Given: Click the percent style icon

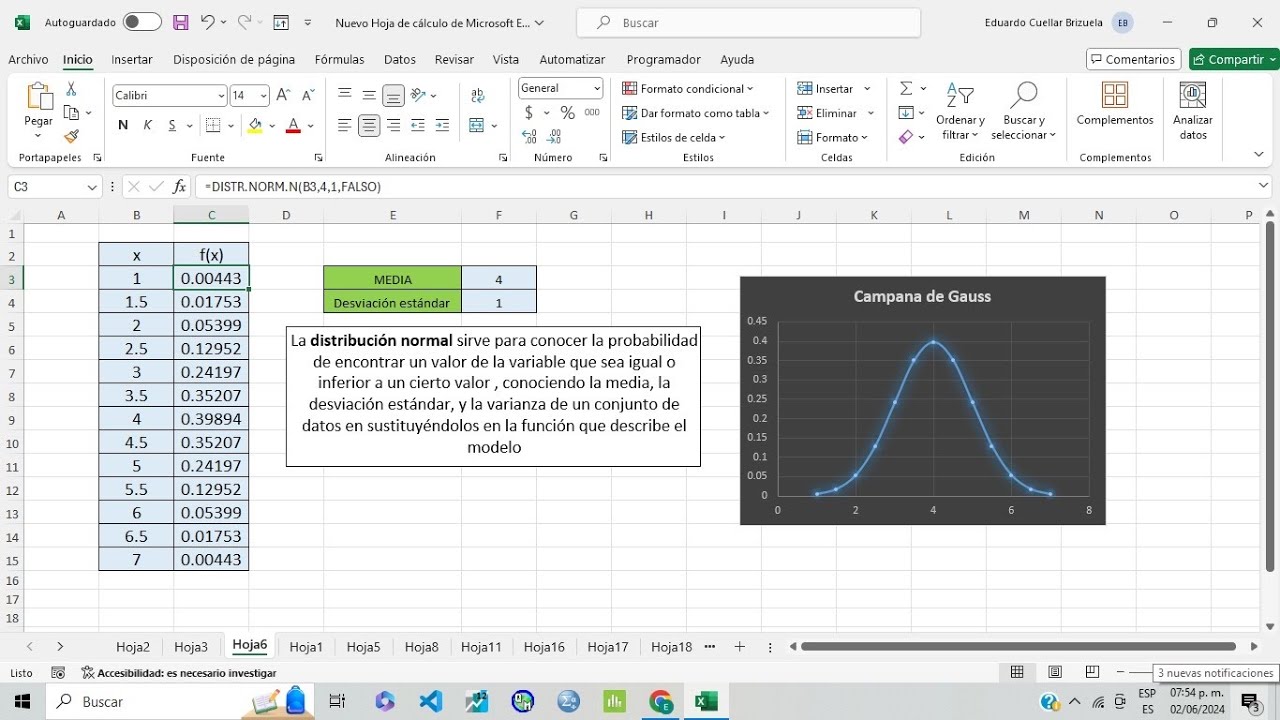Looking at the screenshot, I should pos(567,113).
